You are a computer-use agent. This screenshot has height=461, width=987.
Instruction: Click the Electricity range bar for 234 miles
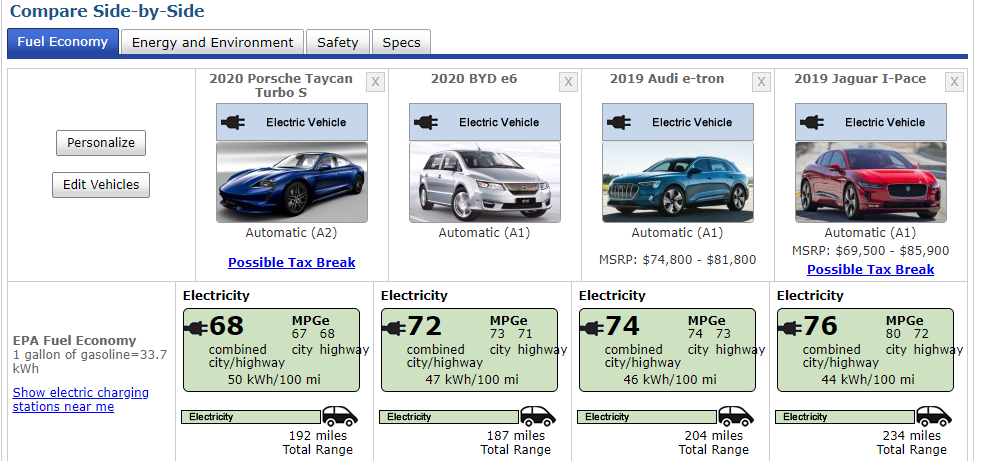click(845, 417)
